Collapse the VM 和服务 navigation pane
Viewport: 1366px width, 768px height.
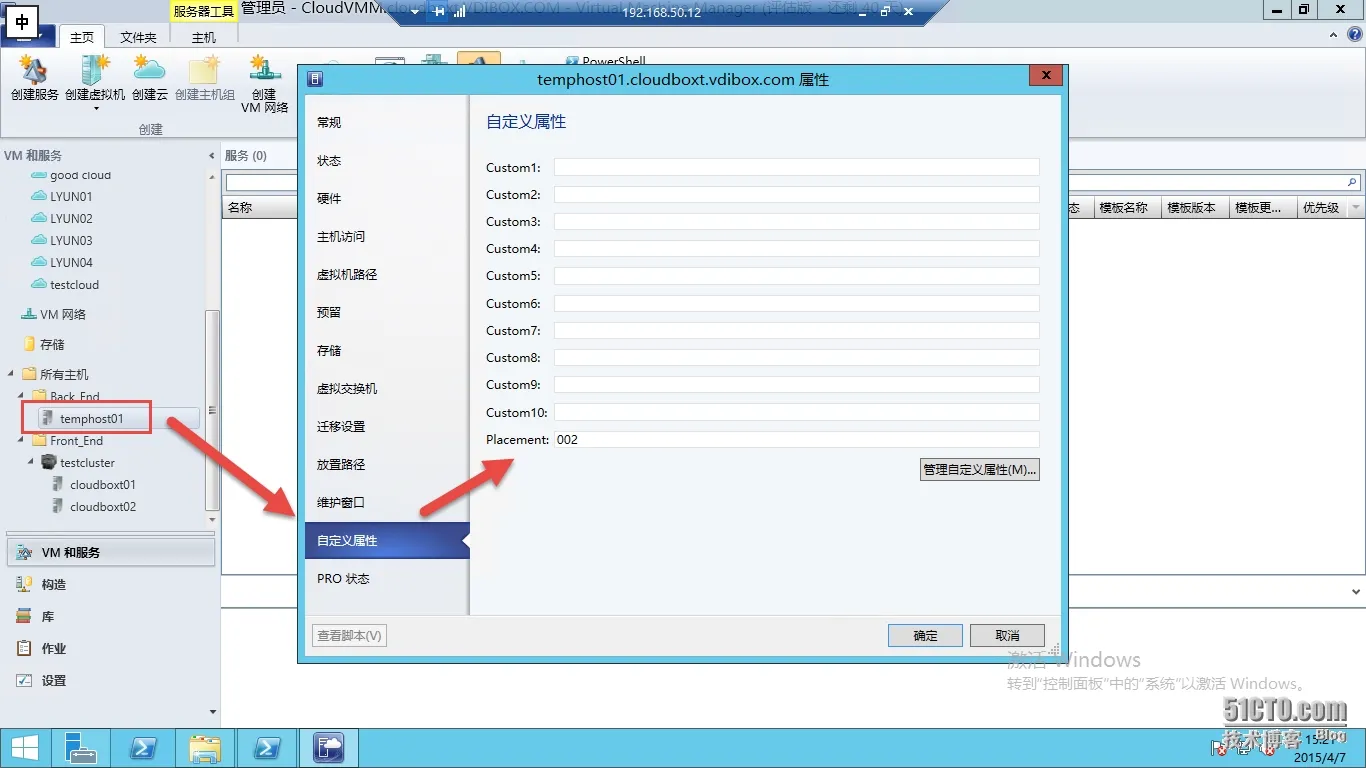[x=211, y=156]
